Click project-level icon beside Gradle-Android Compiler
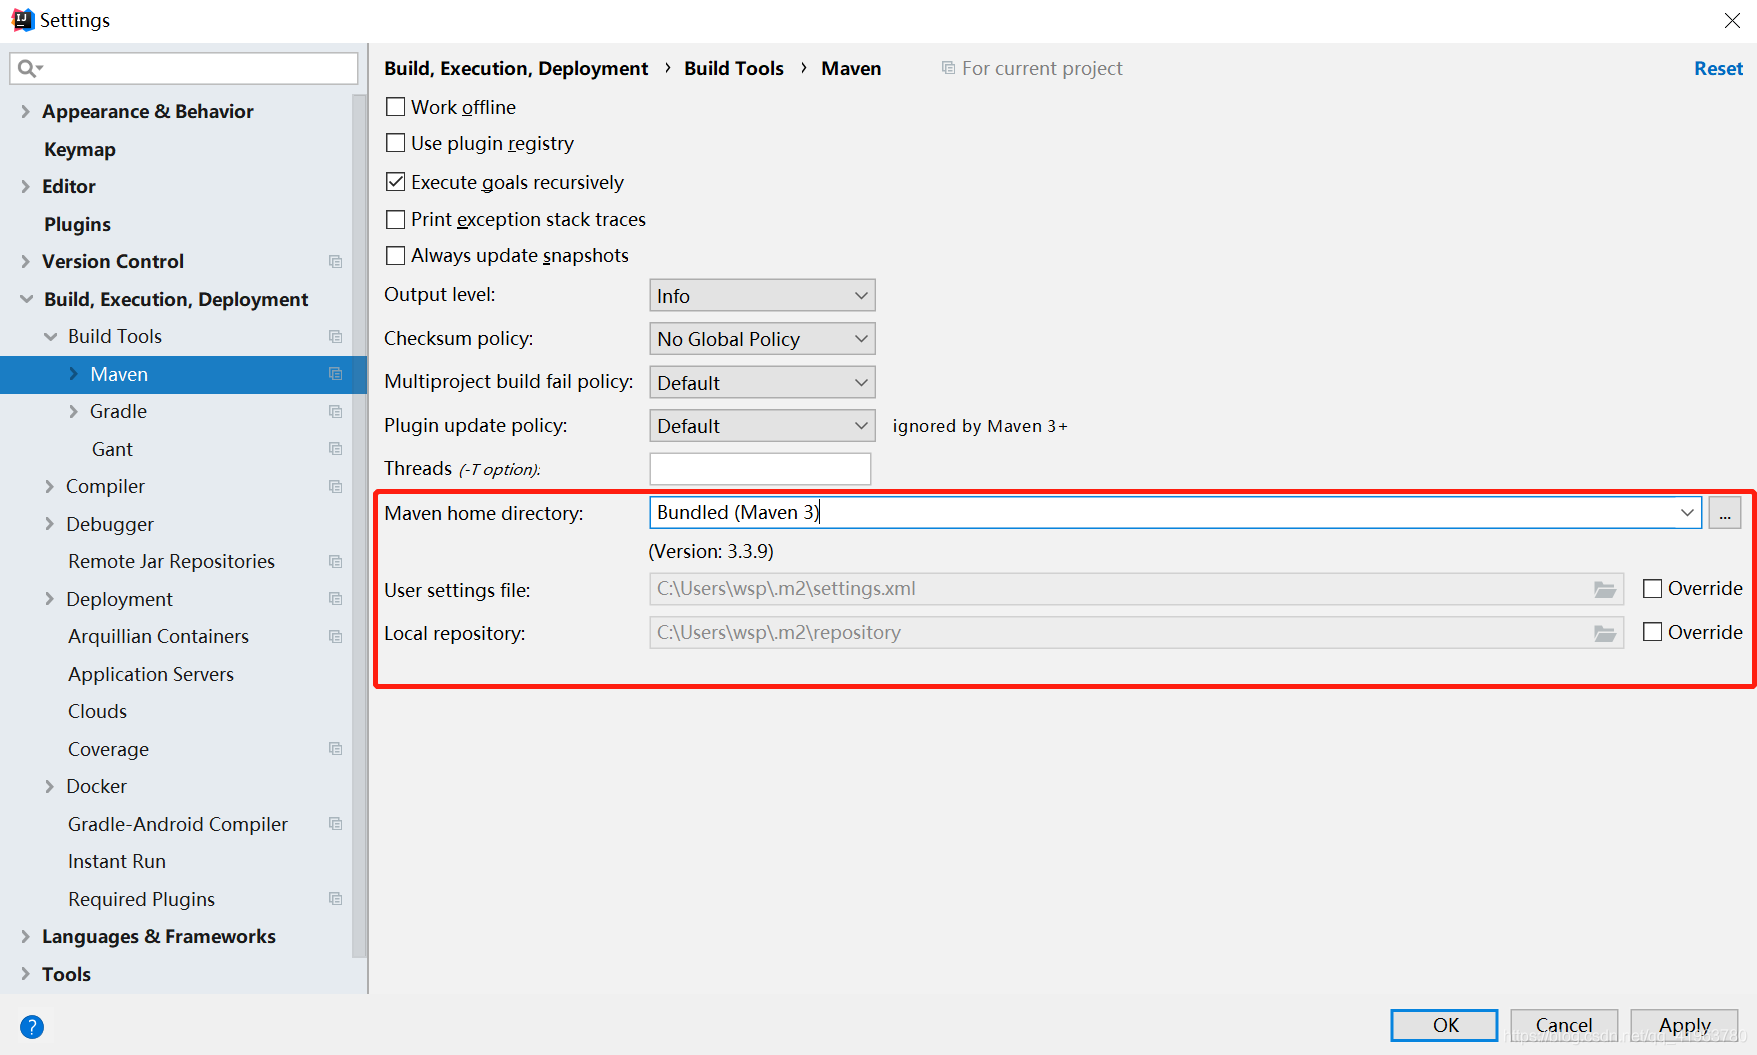1757x1055 pixels. click(336, 824)
